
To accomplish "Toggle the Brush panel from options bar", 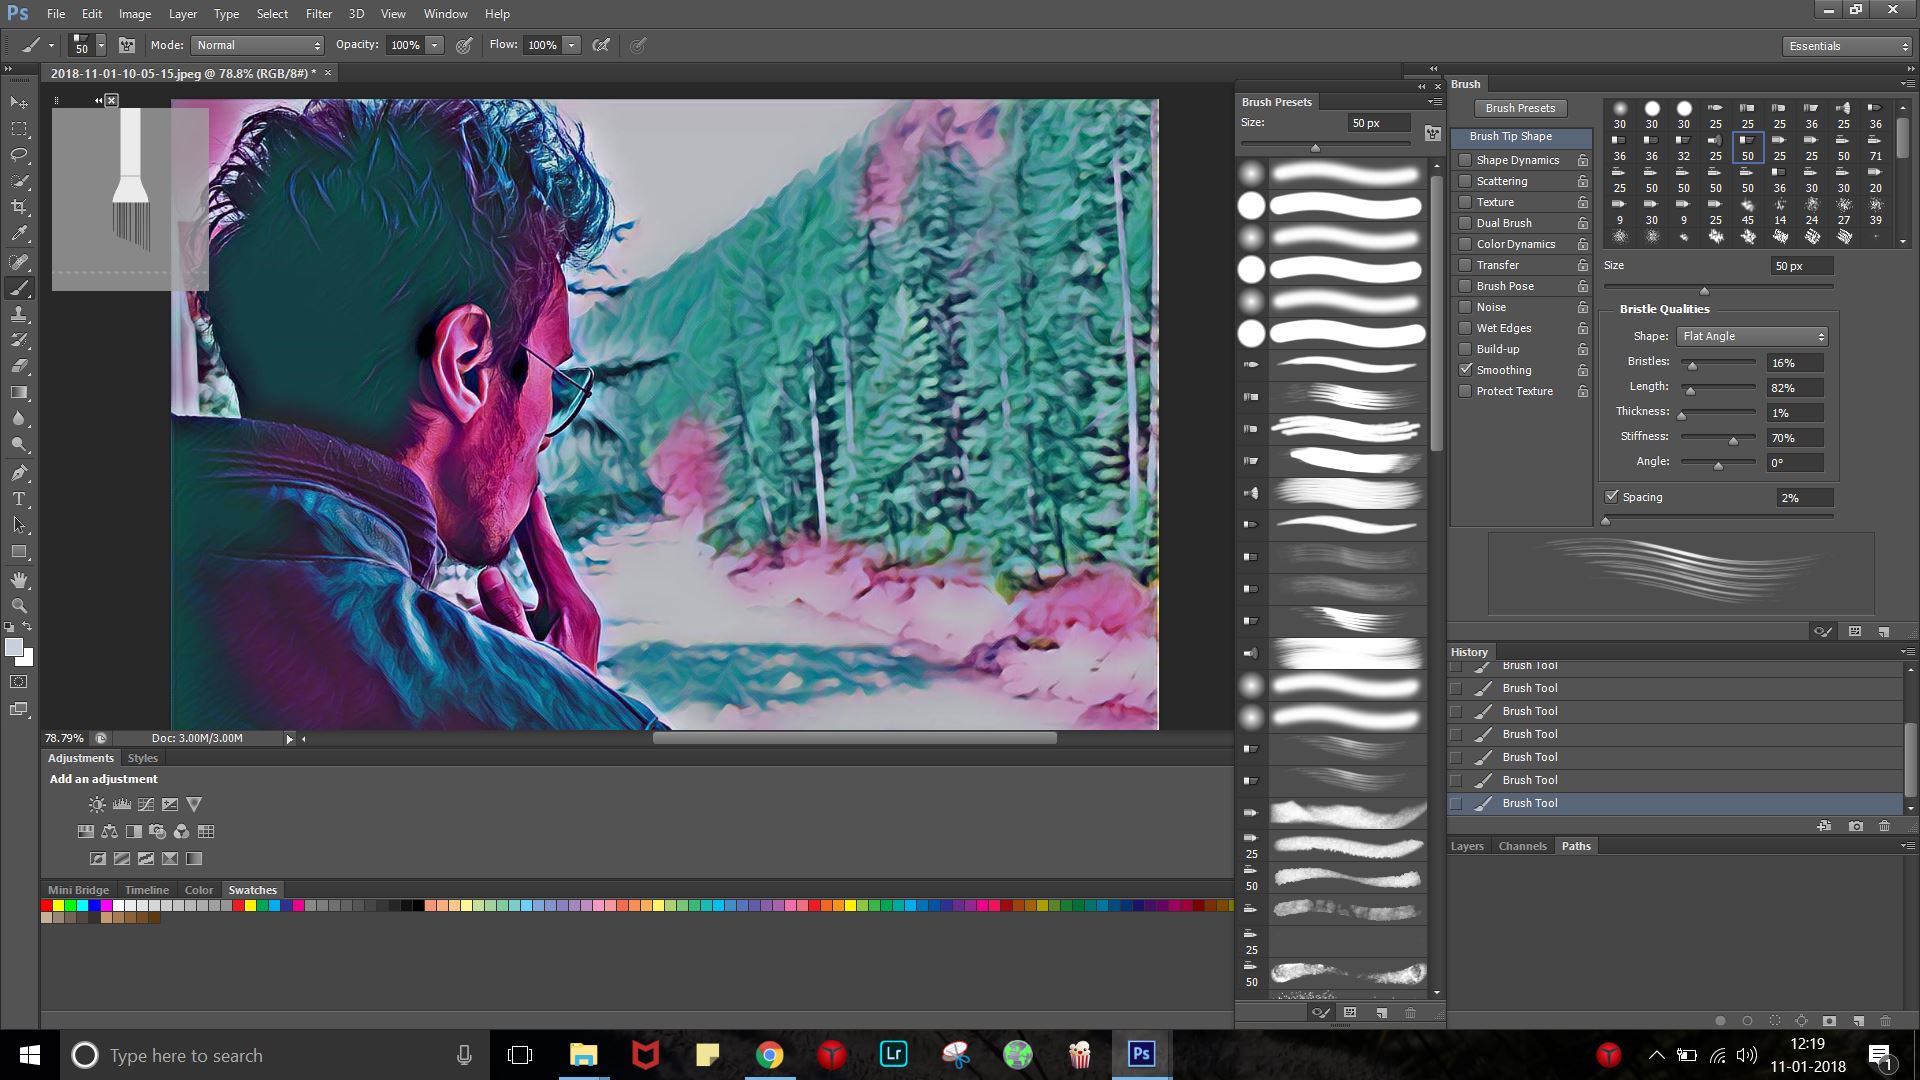I will pyautogui.click(x=127, y=45).
